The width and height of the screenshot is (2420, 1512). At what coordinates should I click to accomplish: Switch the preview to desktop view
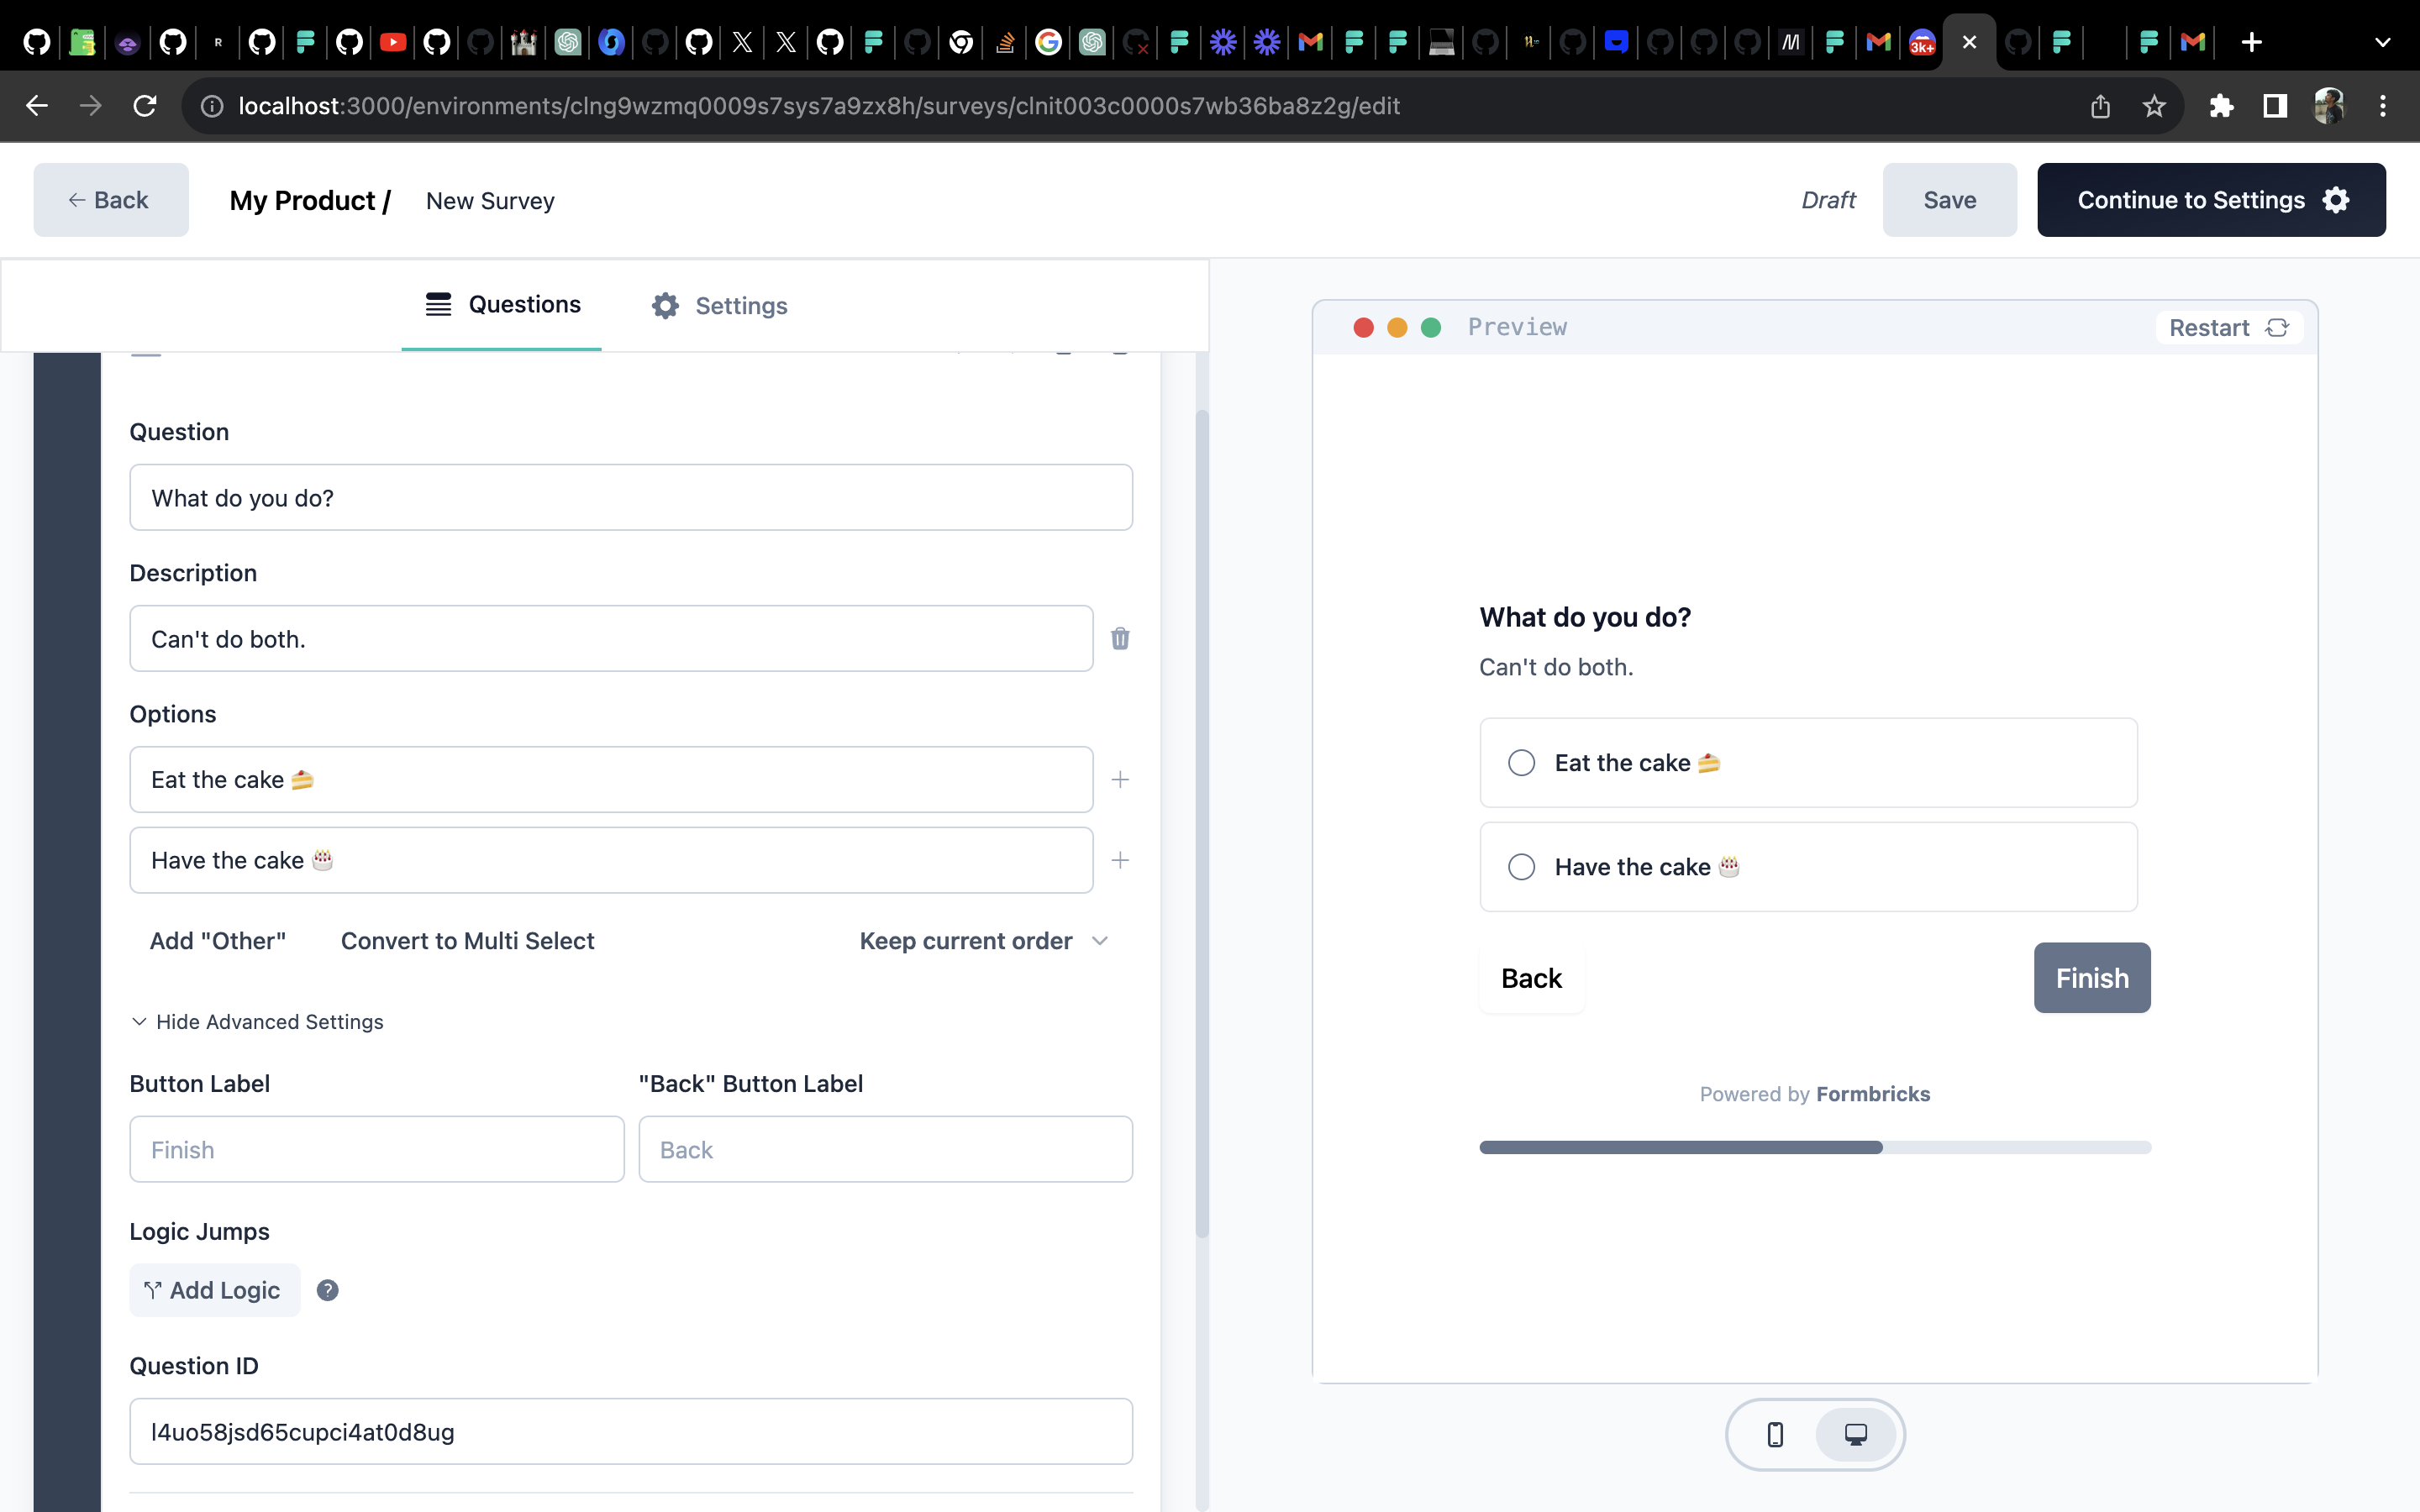click(x=1857, y=1434)
